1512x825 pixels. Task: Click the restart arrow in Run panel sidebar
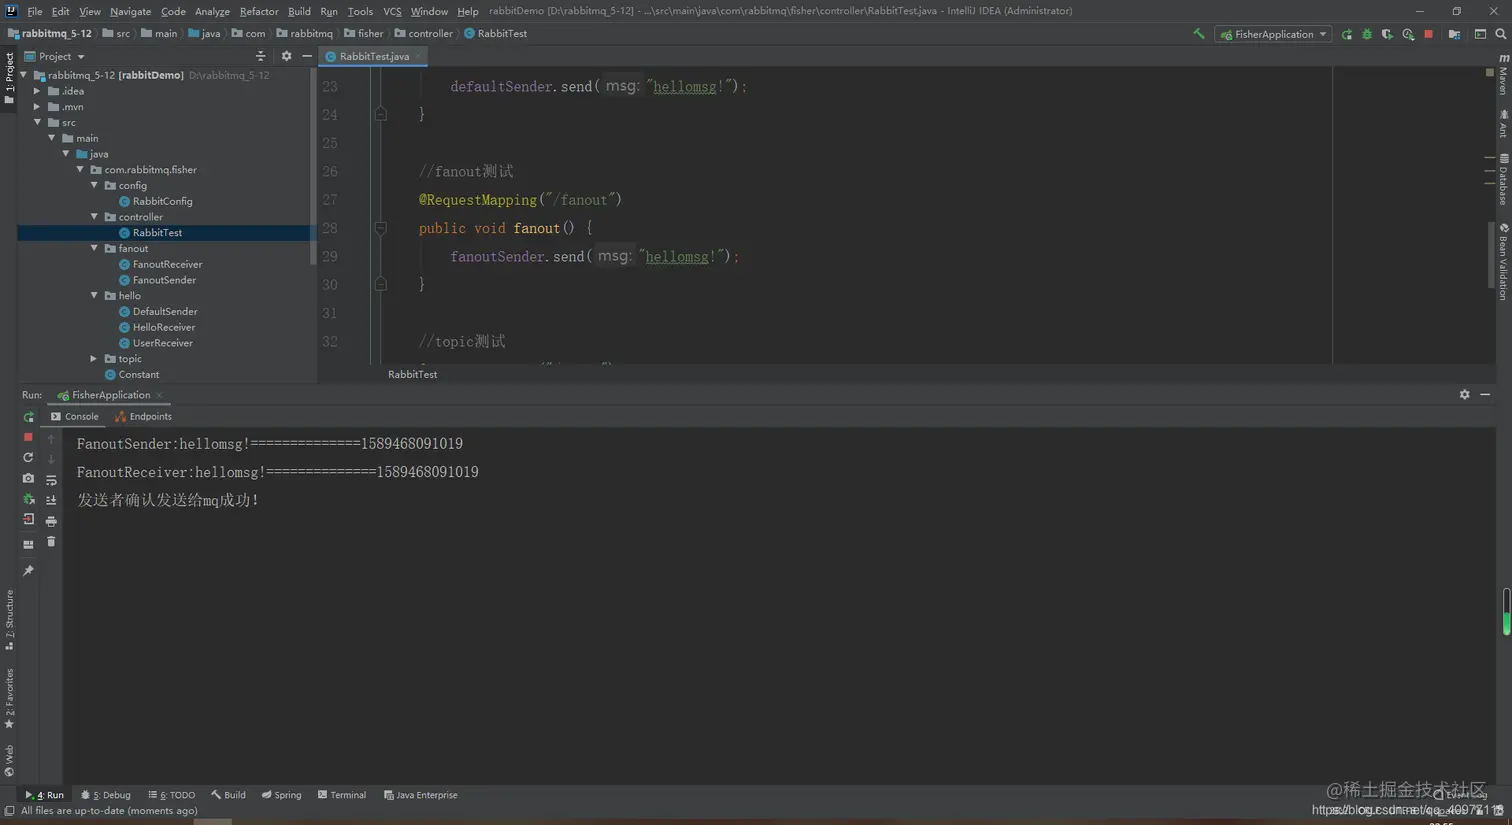pos(28,458)
